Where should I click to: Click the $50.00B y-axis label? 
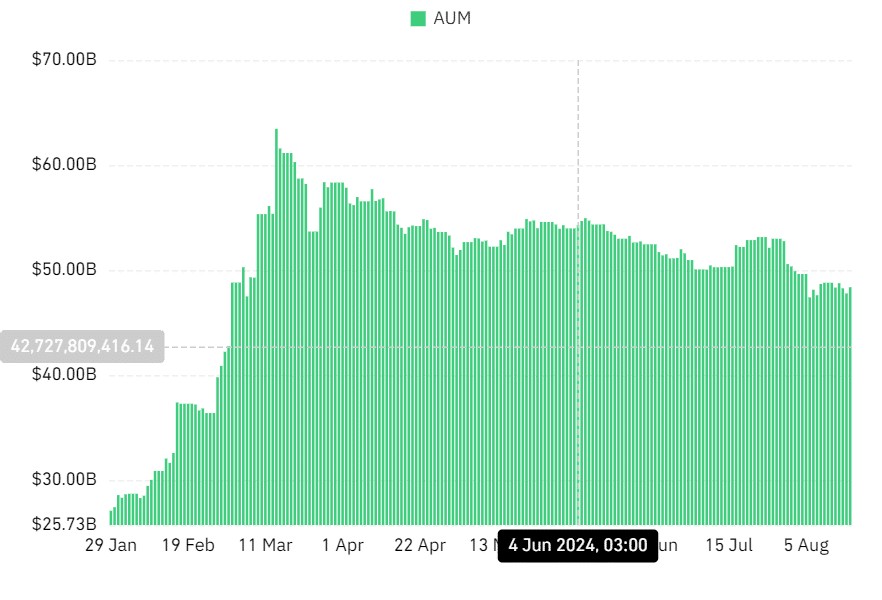(65, 270)
